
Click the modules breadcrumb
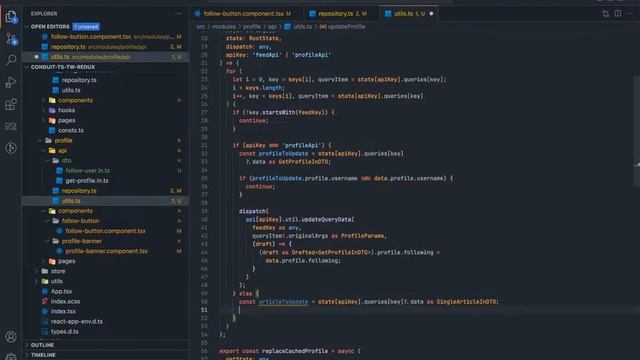[x=224, y=27]
